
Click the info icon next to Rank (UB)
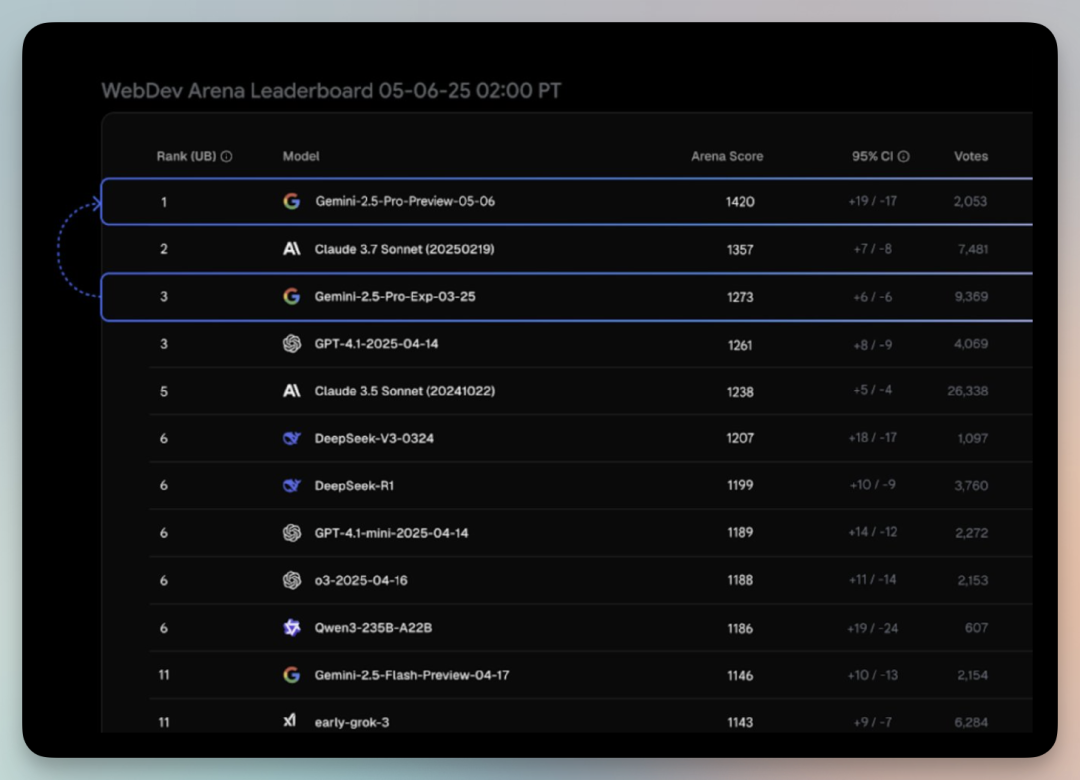[226, 156]
